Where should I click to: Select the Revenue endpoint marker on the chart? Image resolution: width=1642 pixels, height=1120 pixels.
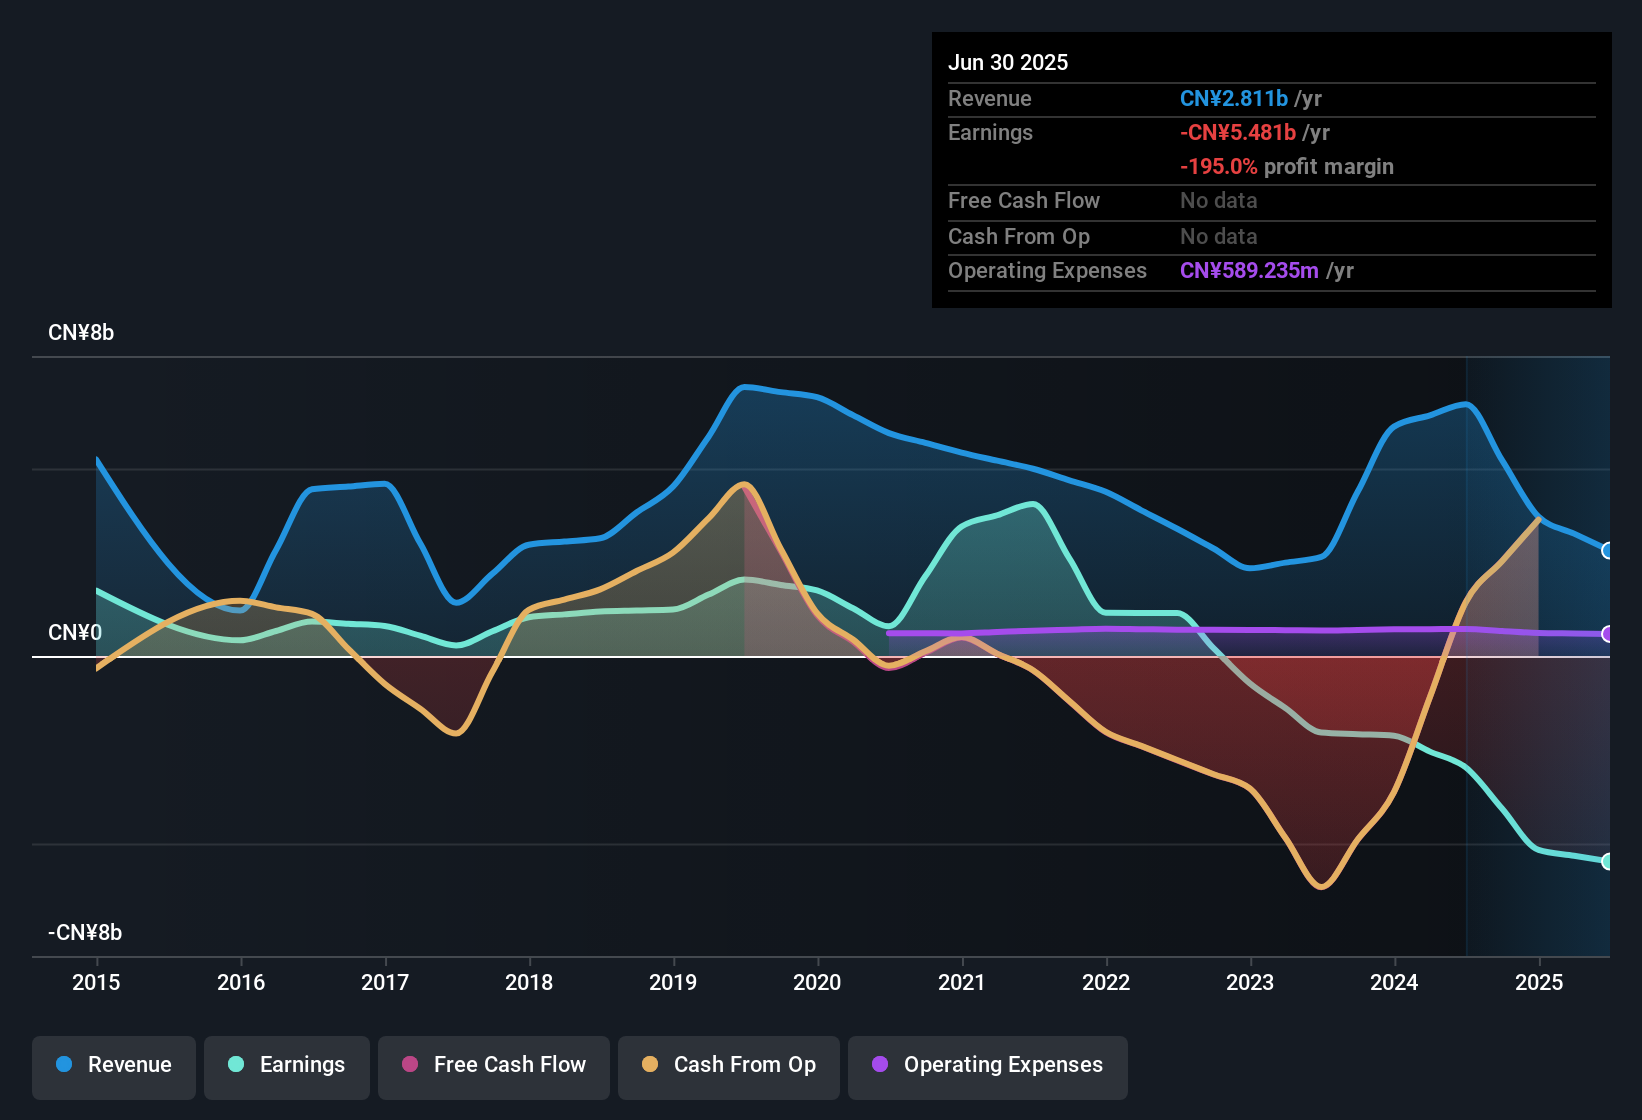1608,551
